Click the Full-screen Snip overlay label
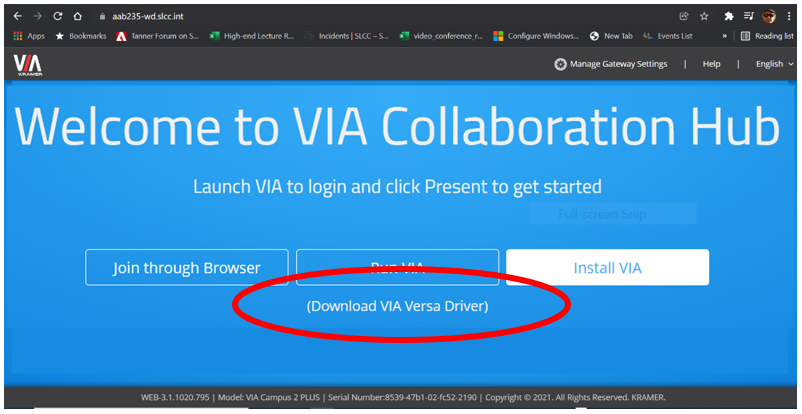Screen dimensions: 802x414 (x=613, y=213)
